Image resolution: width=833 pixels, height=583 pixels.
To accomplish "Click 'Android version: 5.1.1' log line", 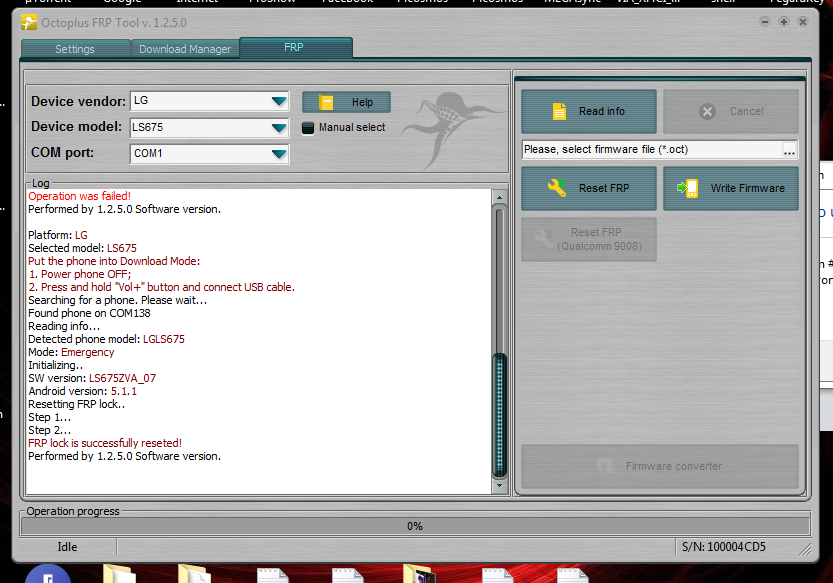I will pyautogui.click(x=82, y=391).
